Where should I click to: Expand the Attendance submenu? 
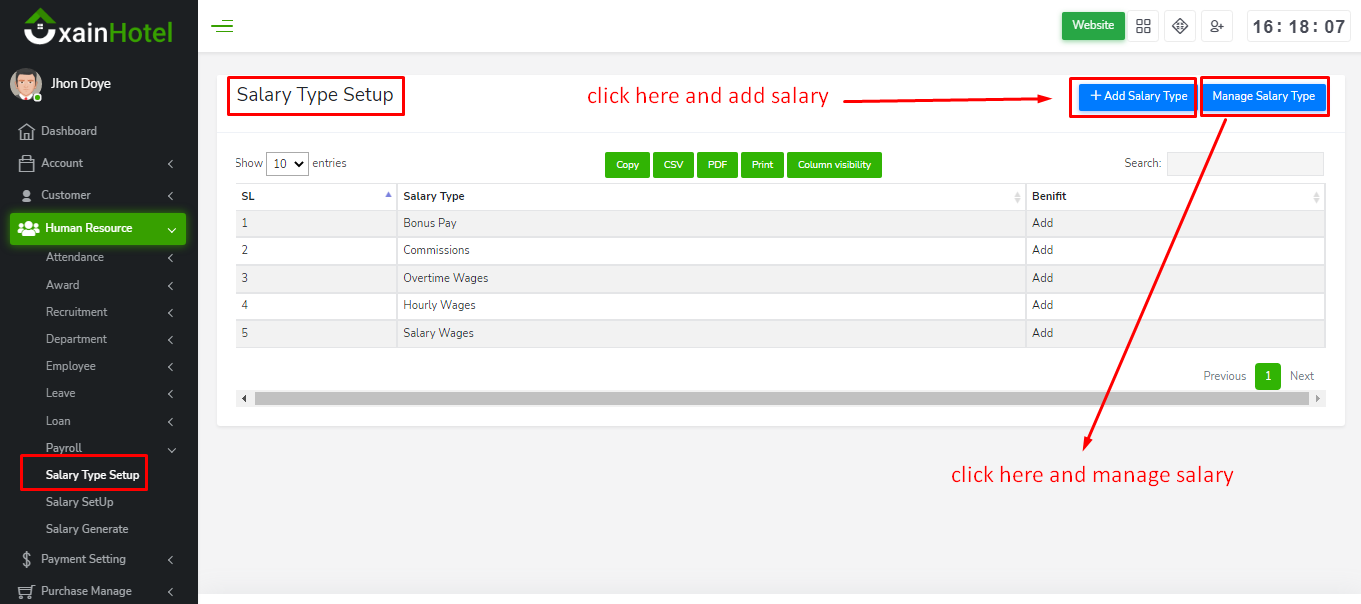pyautogui.click(x=108, y=257)
